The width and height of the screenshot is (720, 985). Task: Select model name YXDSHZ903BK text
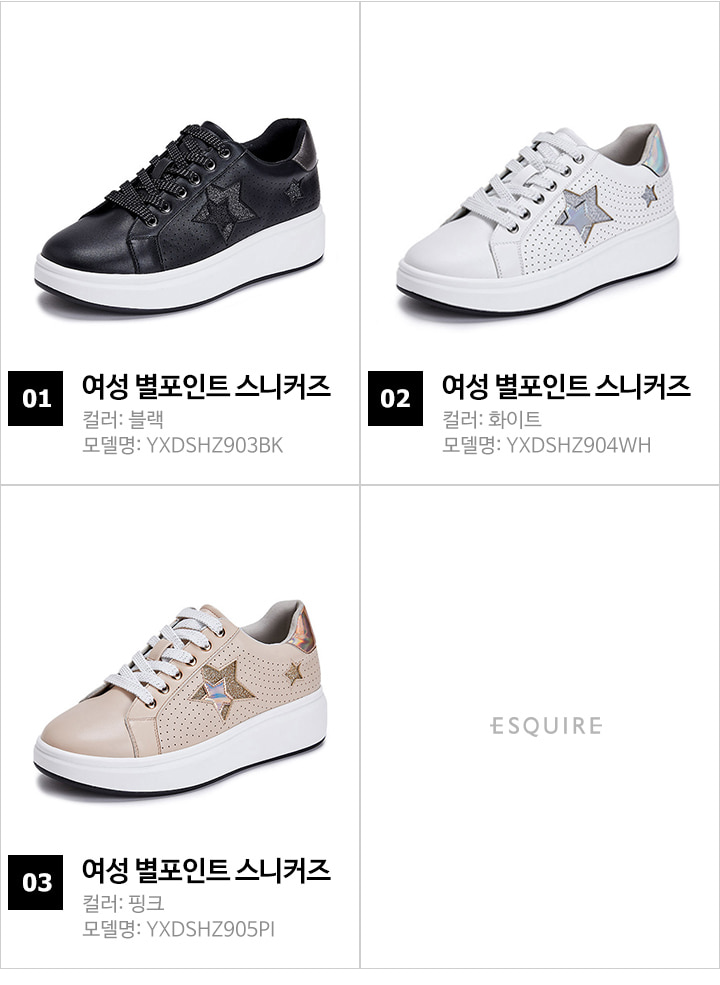point(214,445)
